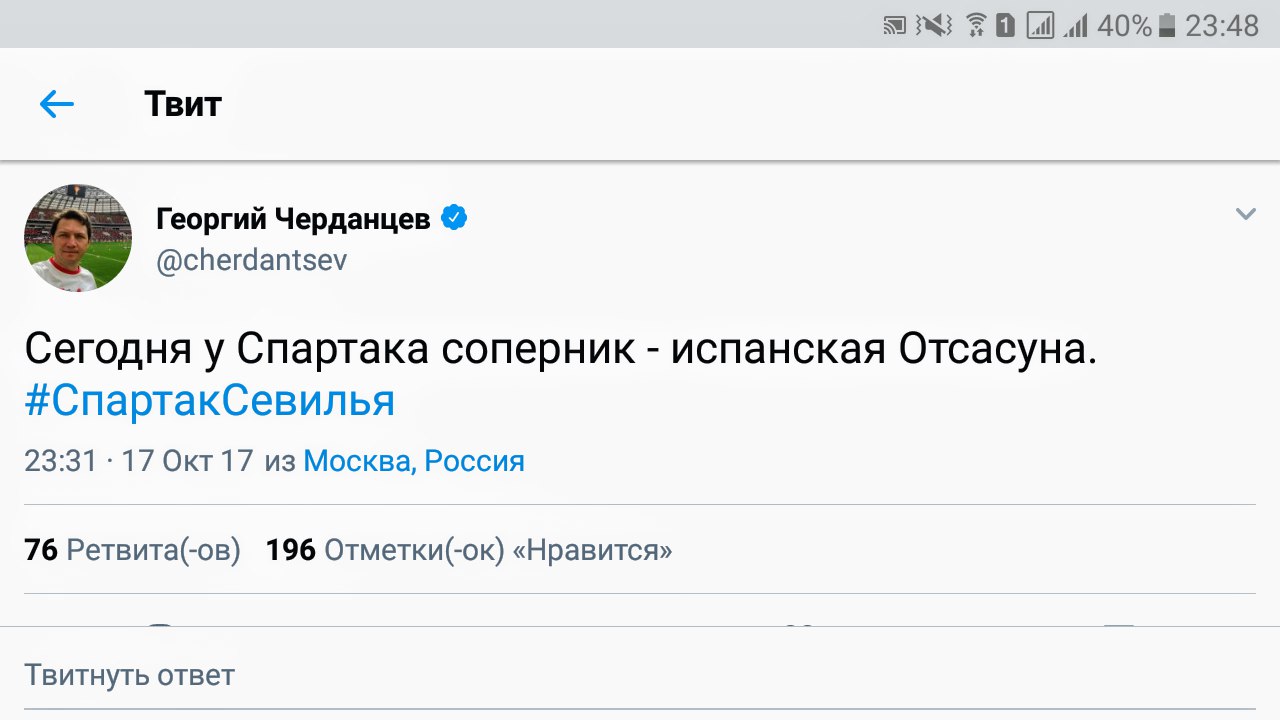Image resolution: width=1280 pixels, height=720 pixels.
Task: View the 196 «Нравится» likes list
Action: tap(468, 550)
